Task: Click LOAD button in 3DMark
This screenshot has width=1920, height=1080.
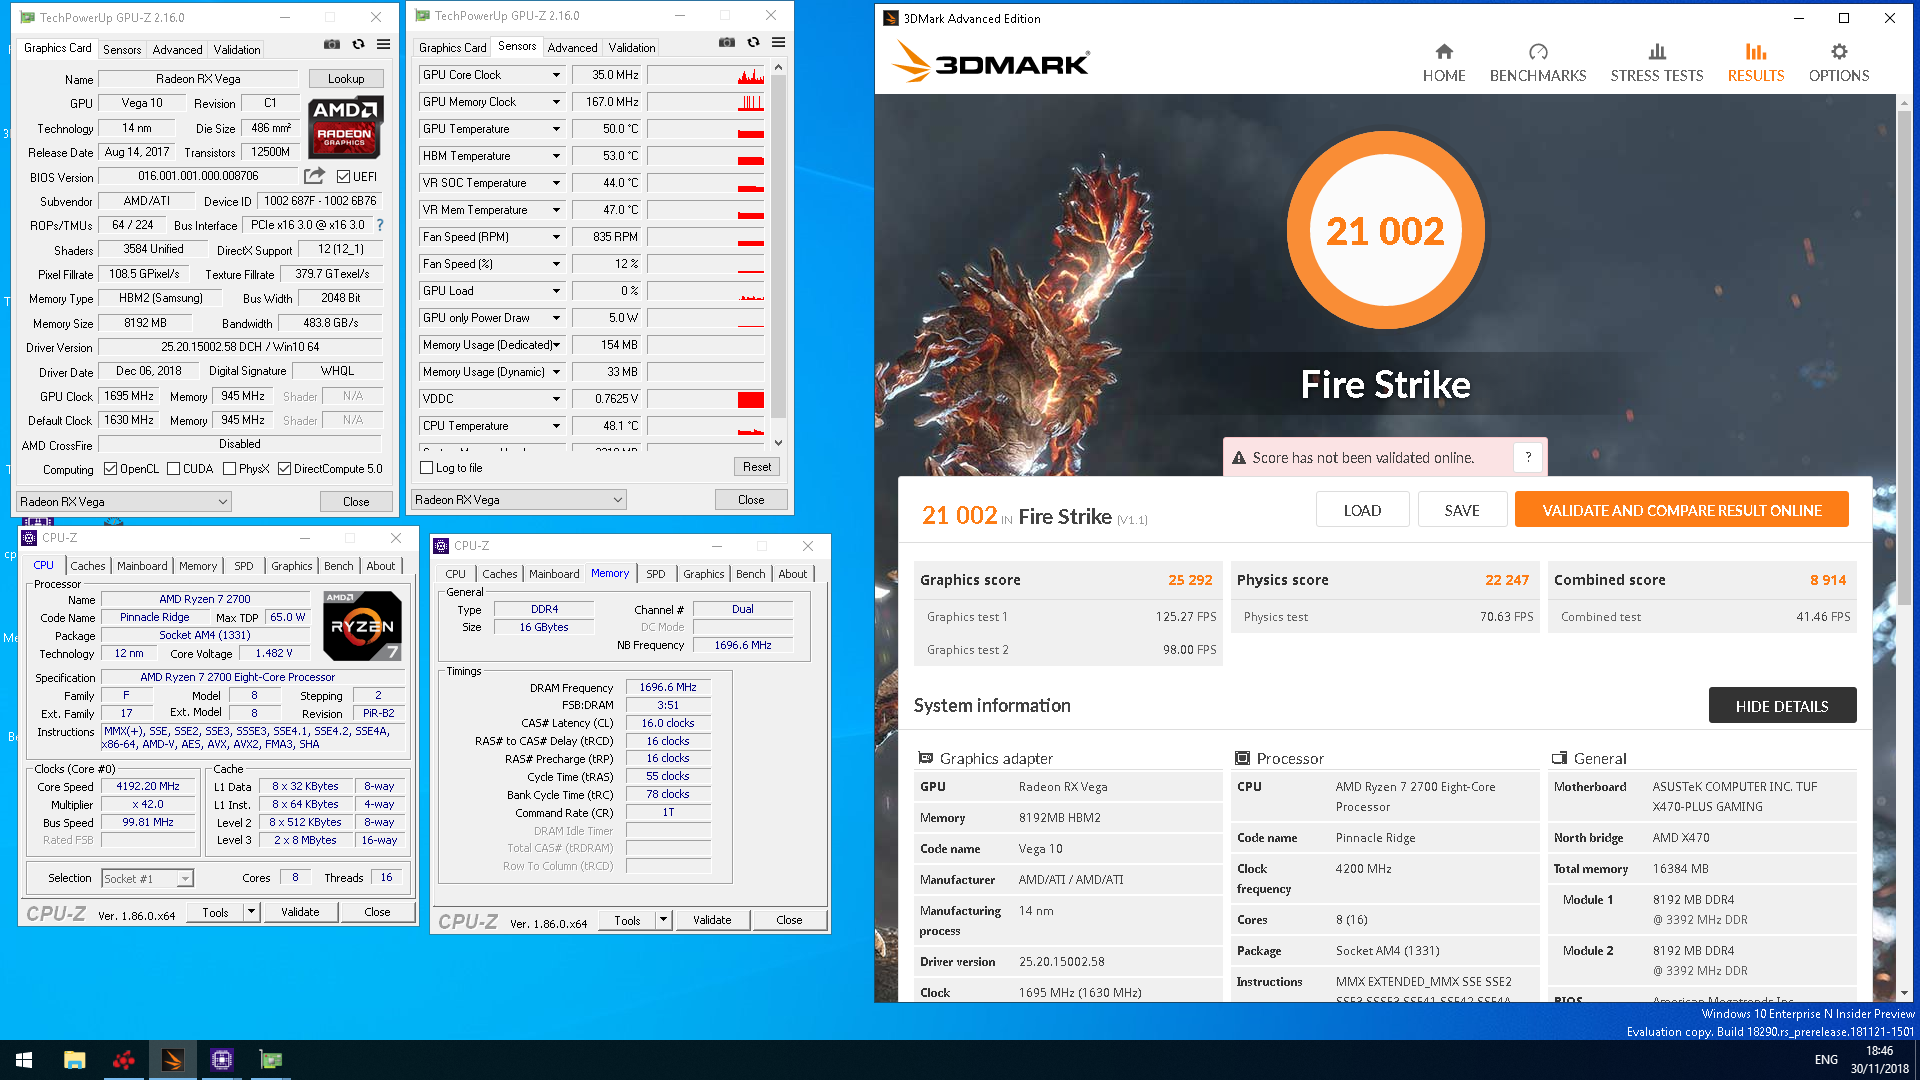Action: (1362, 510)
